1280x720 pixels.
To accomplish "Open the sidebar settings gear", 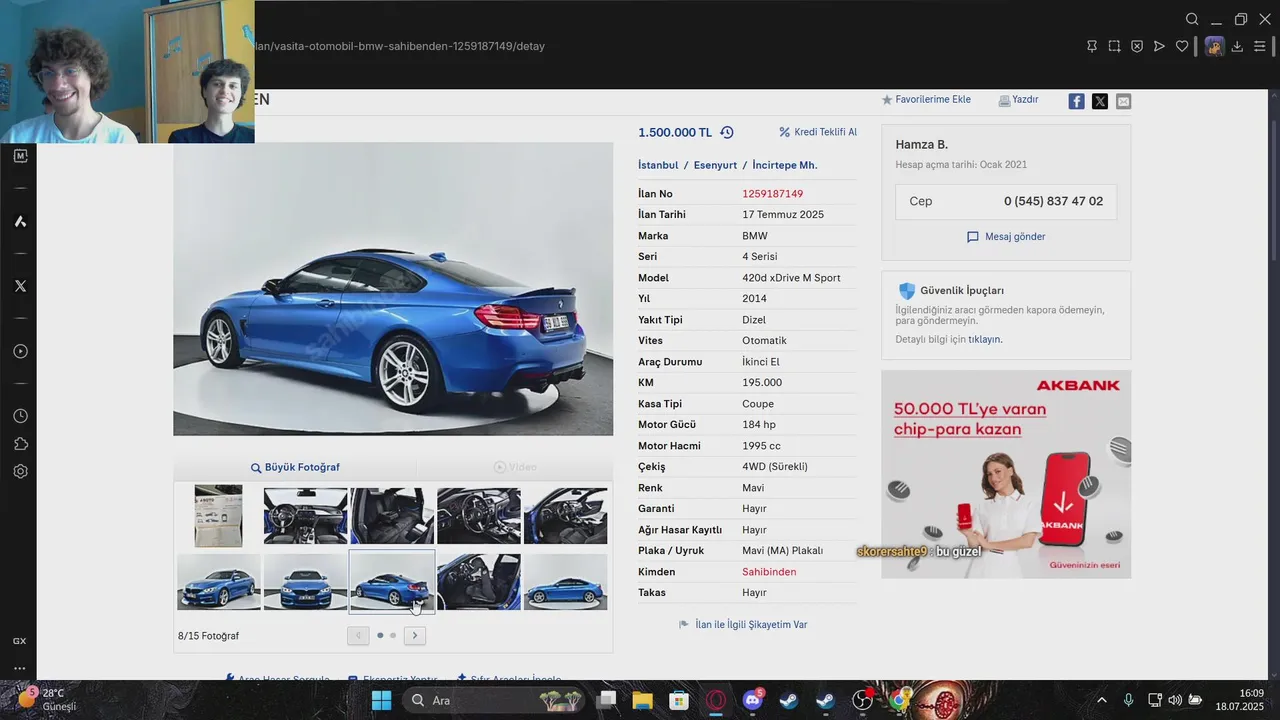I will [x=20, y=471].
